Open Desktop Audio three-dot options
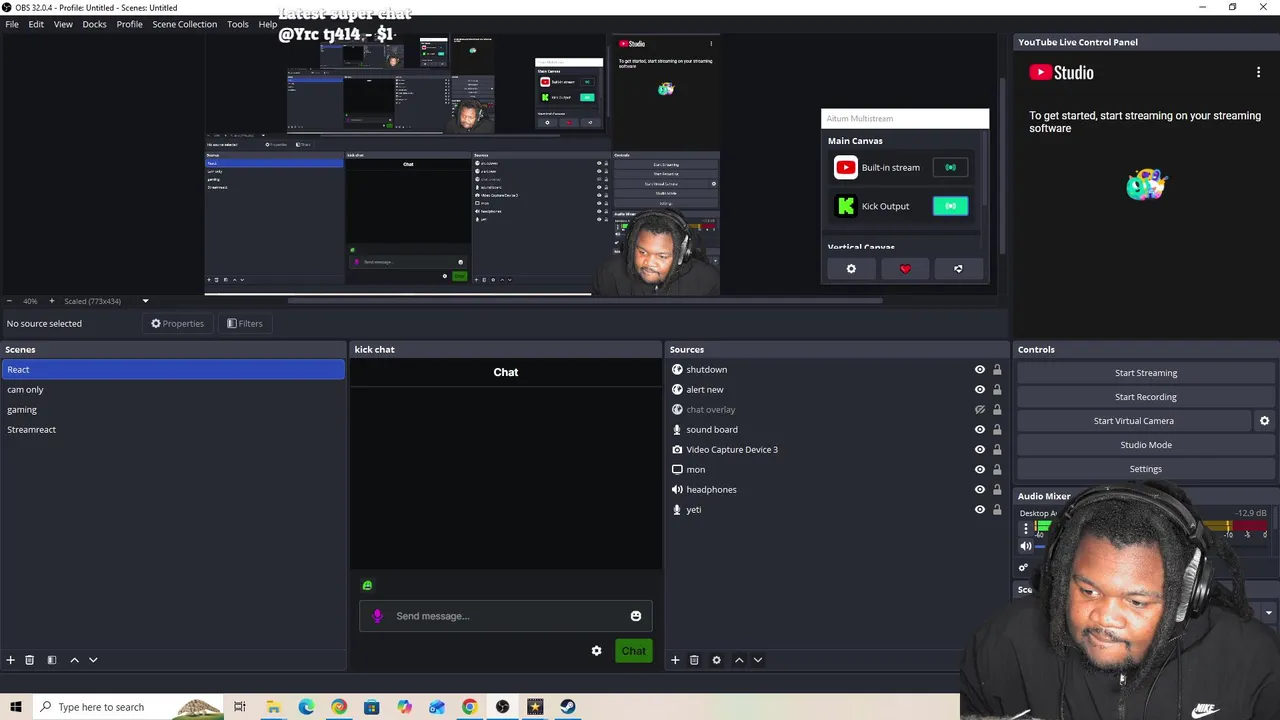Viewport: 1280px width, 720px height. pyautogui.click(x=1025, y=528)
